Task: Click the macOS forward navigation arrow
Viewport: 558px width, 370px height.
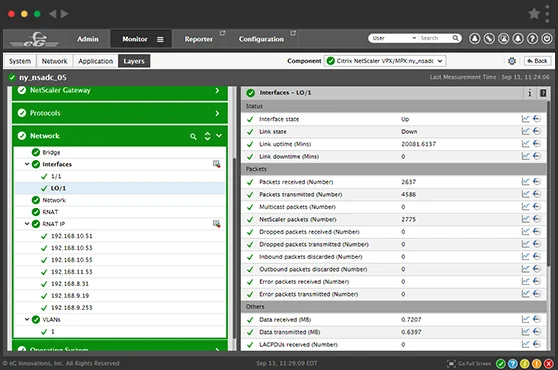Action: [x=64, y=14]
